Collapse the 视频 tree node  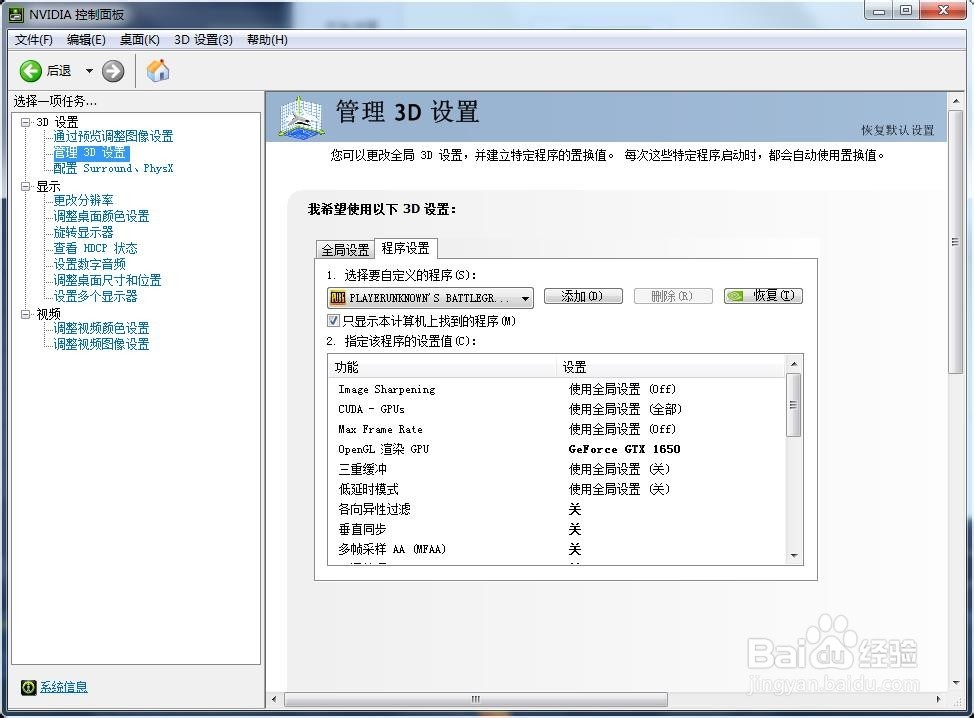pyautogui.click(x=25, y=314)
